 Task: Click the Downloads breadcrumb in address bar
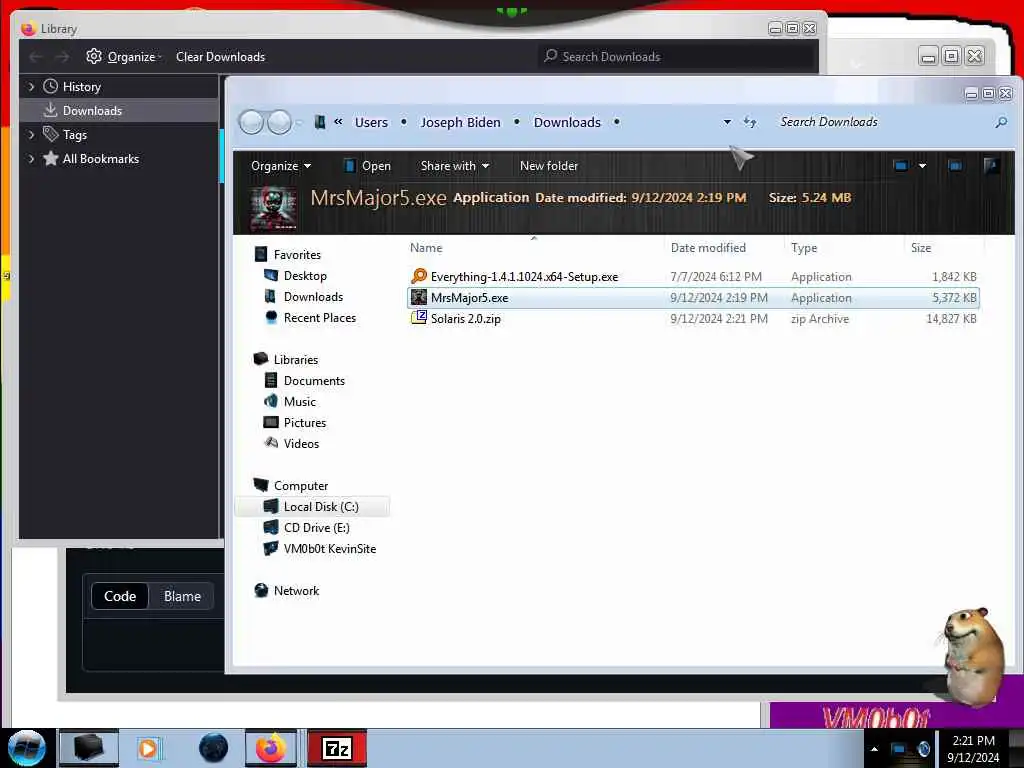click(x=567, y=122)
